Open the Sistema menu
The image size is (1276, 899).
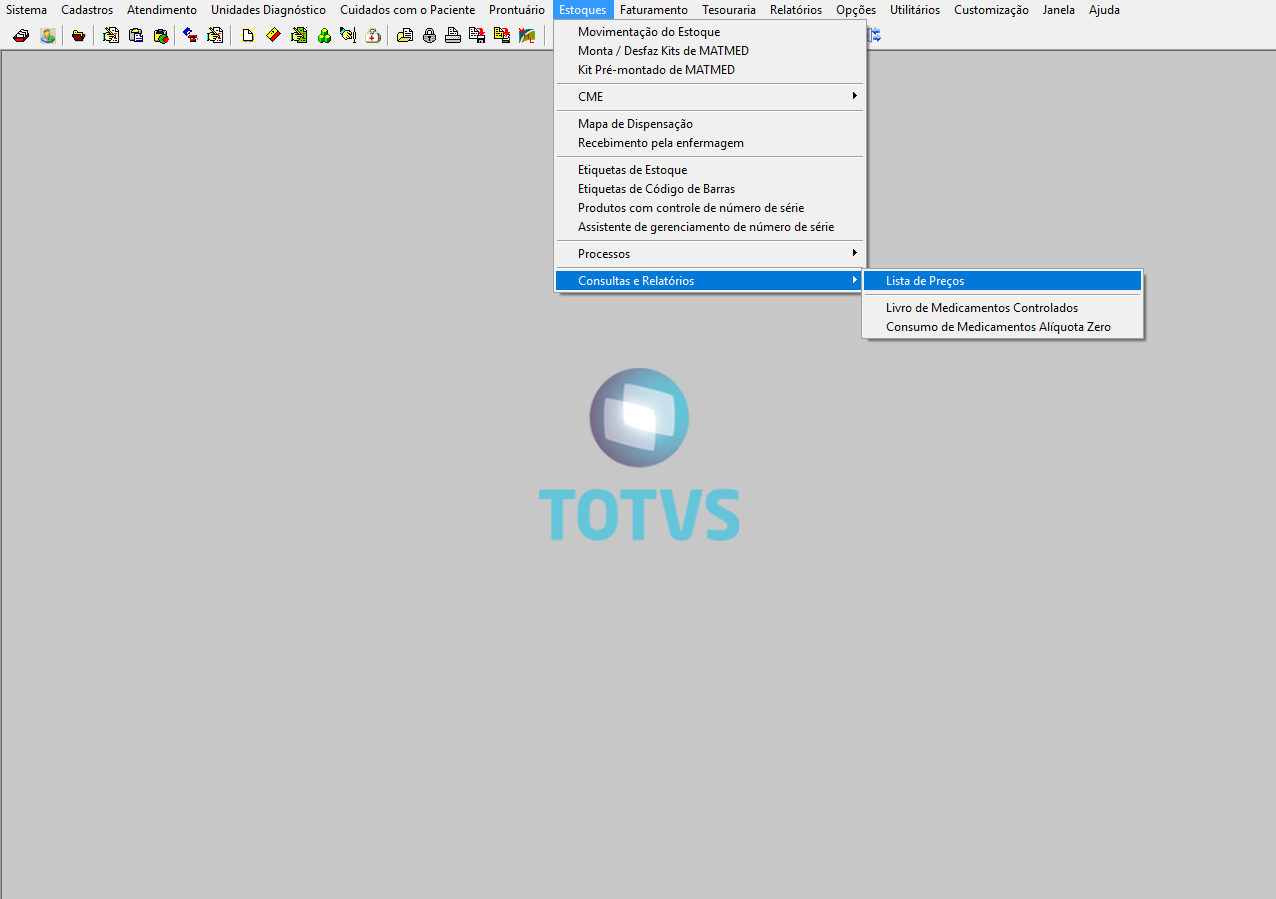pos(27,10)
